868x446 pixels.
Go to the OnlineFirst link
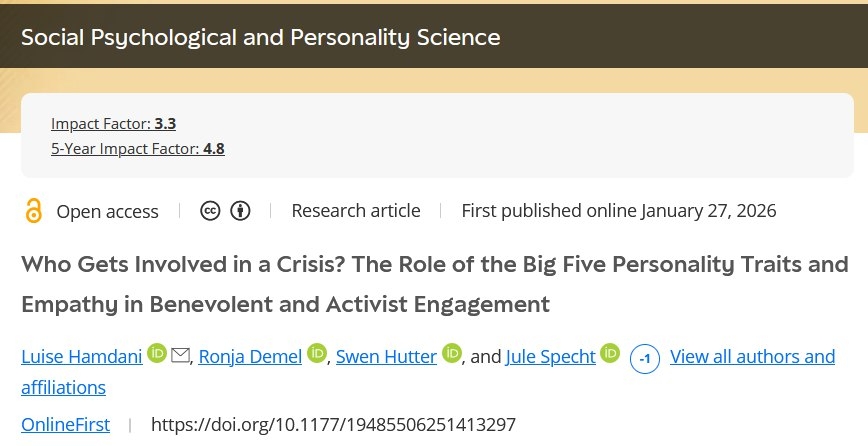[65, 424]
